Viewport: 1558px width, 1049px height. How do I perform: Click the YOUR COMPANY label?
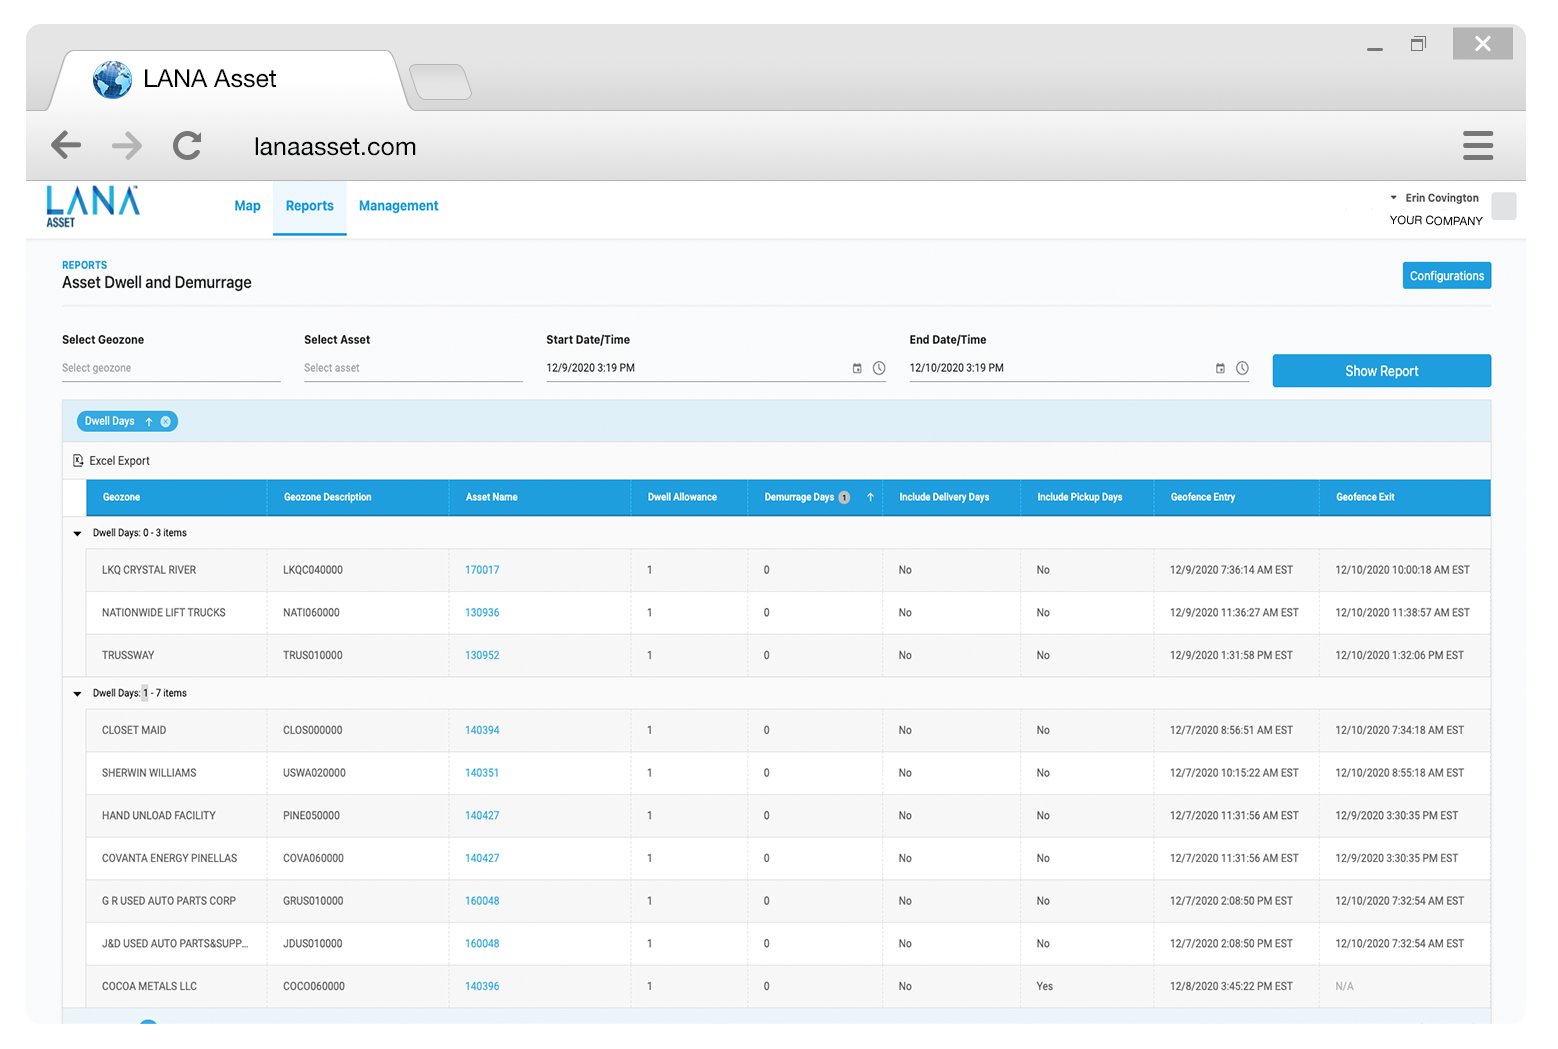click(1436, 221)
